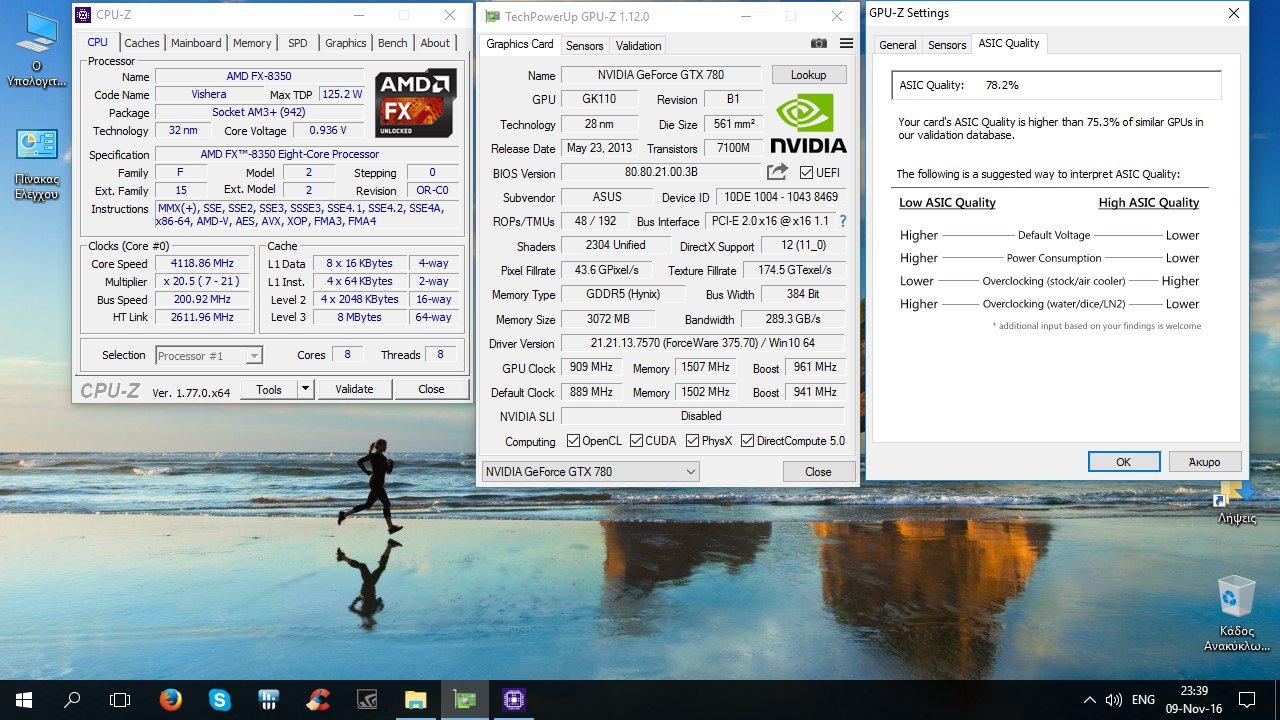Open Skype from the taskbar
This screenshot has width=1280, height=720.
[x=220, y=700]
